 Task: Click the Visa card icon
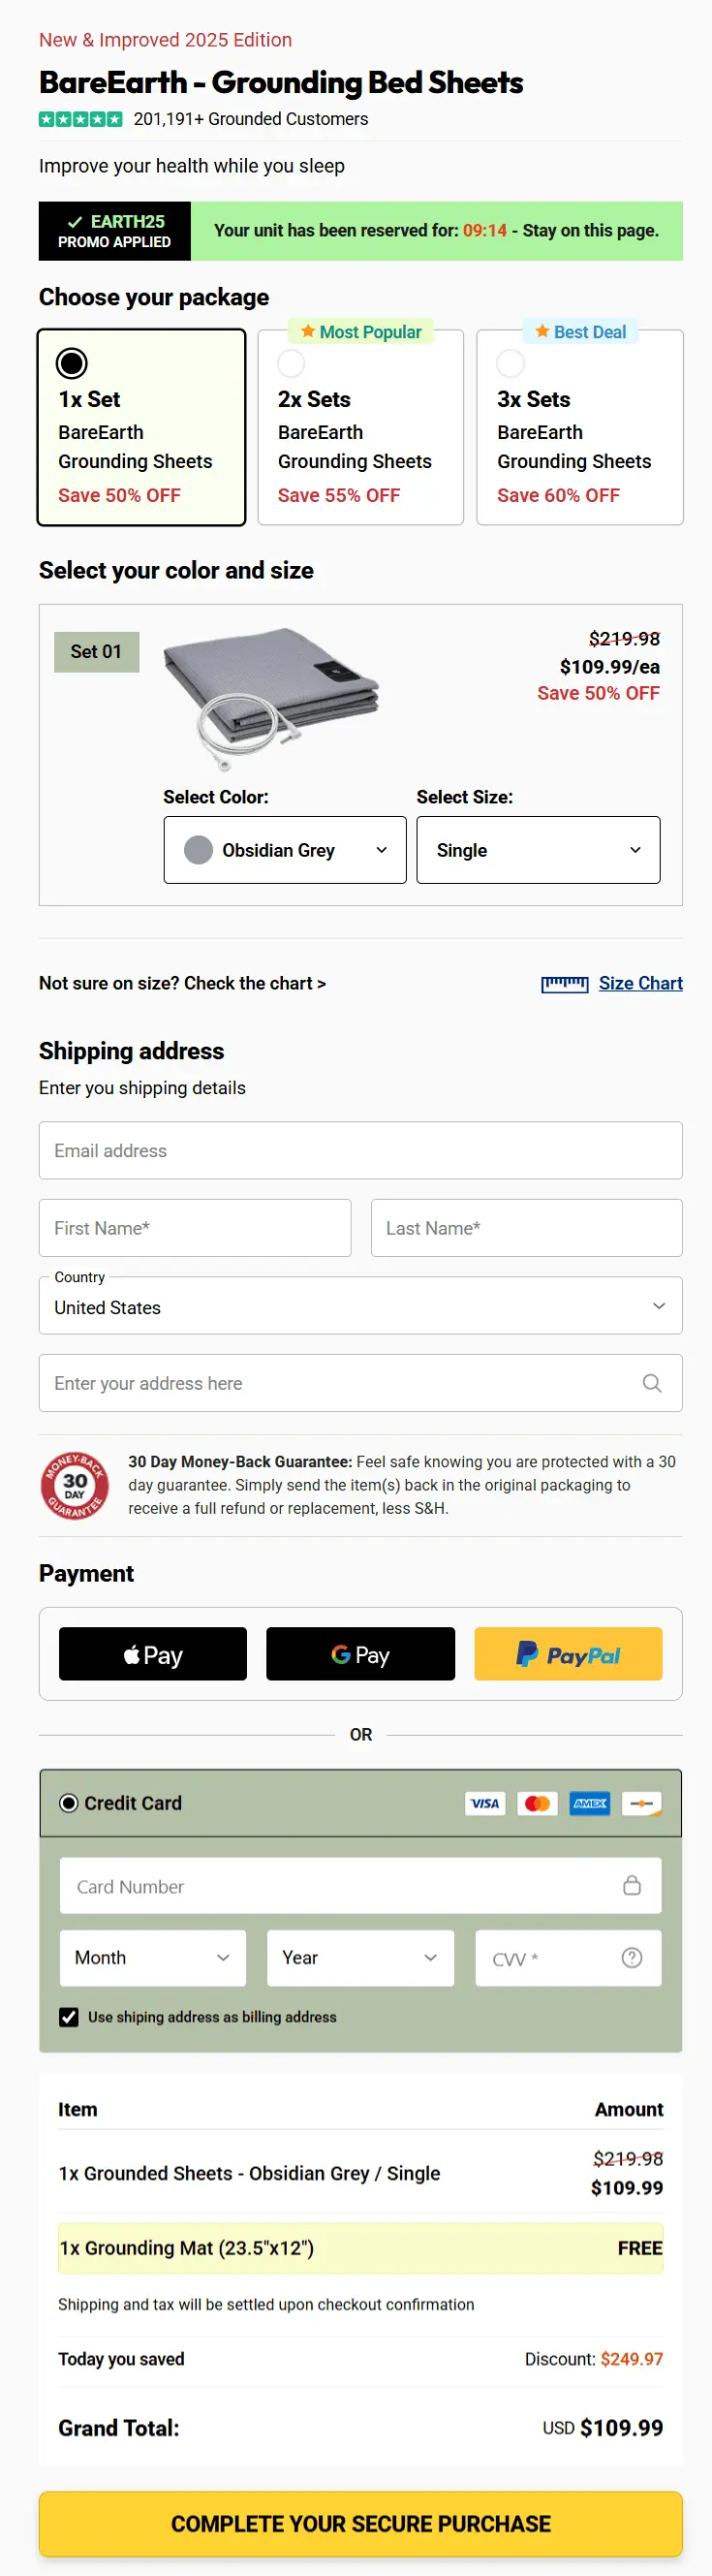(485, 1803)
